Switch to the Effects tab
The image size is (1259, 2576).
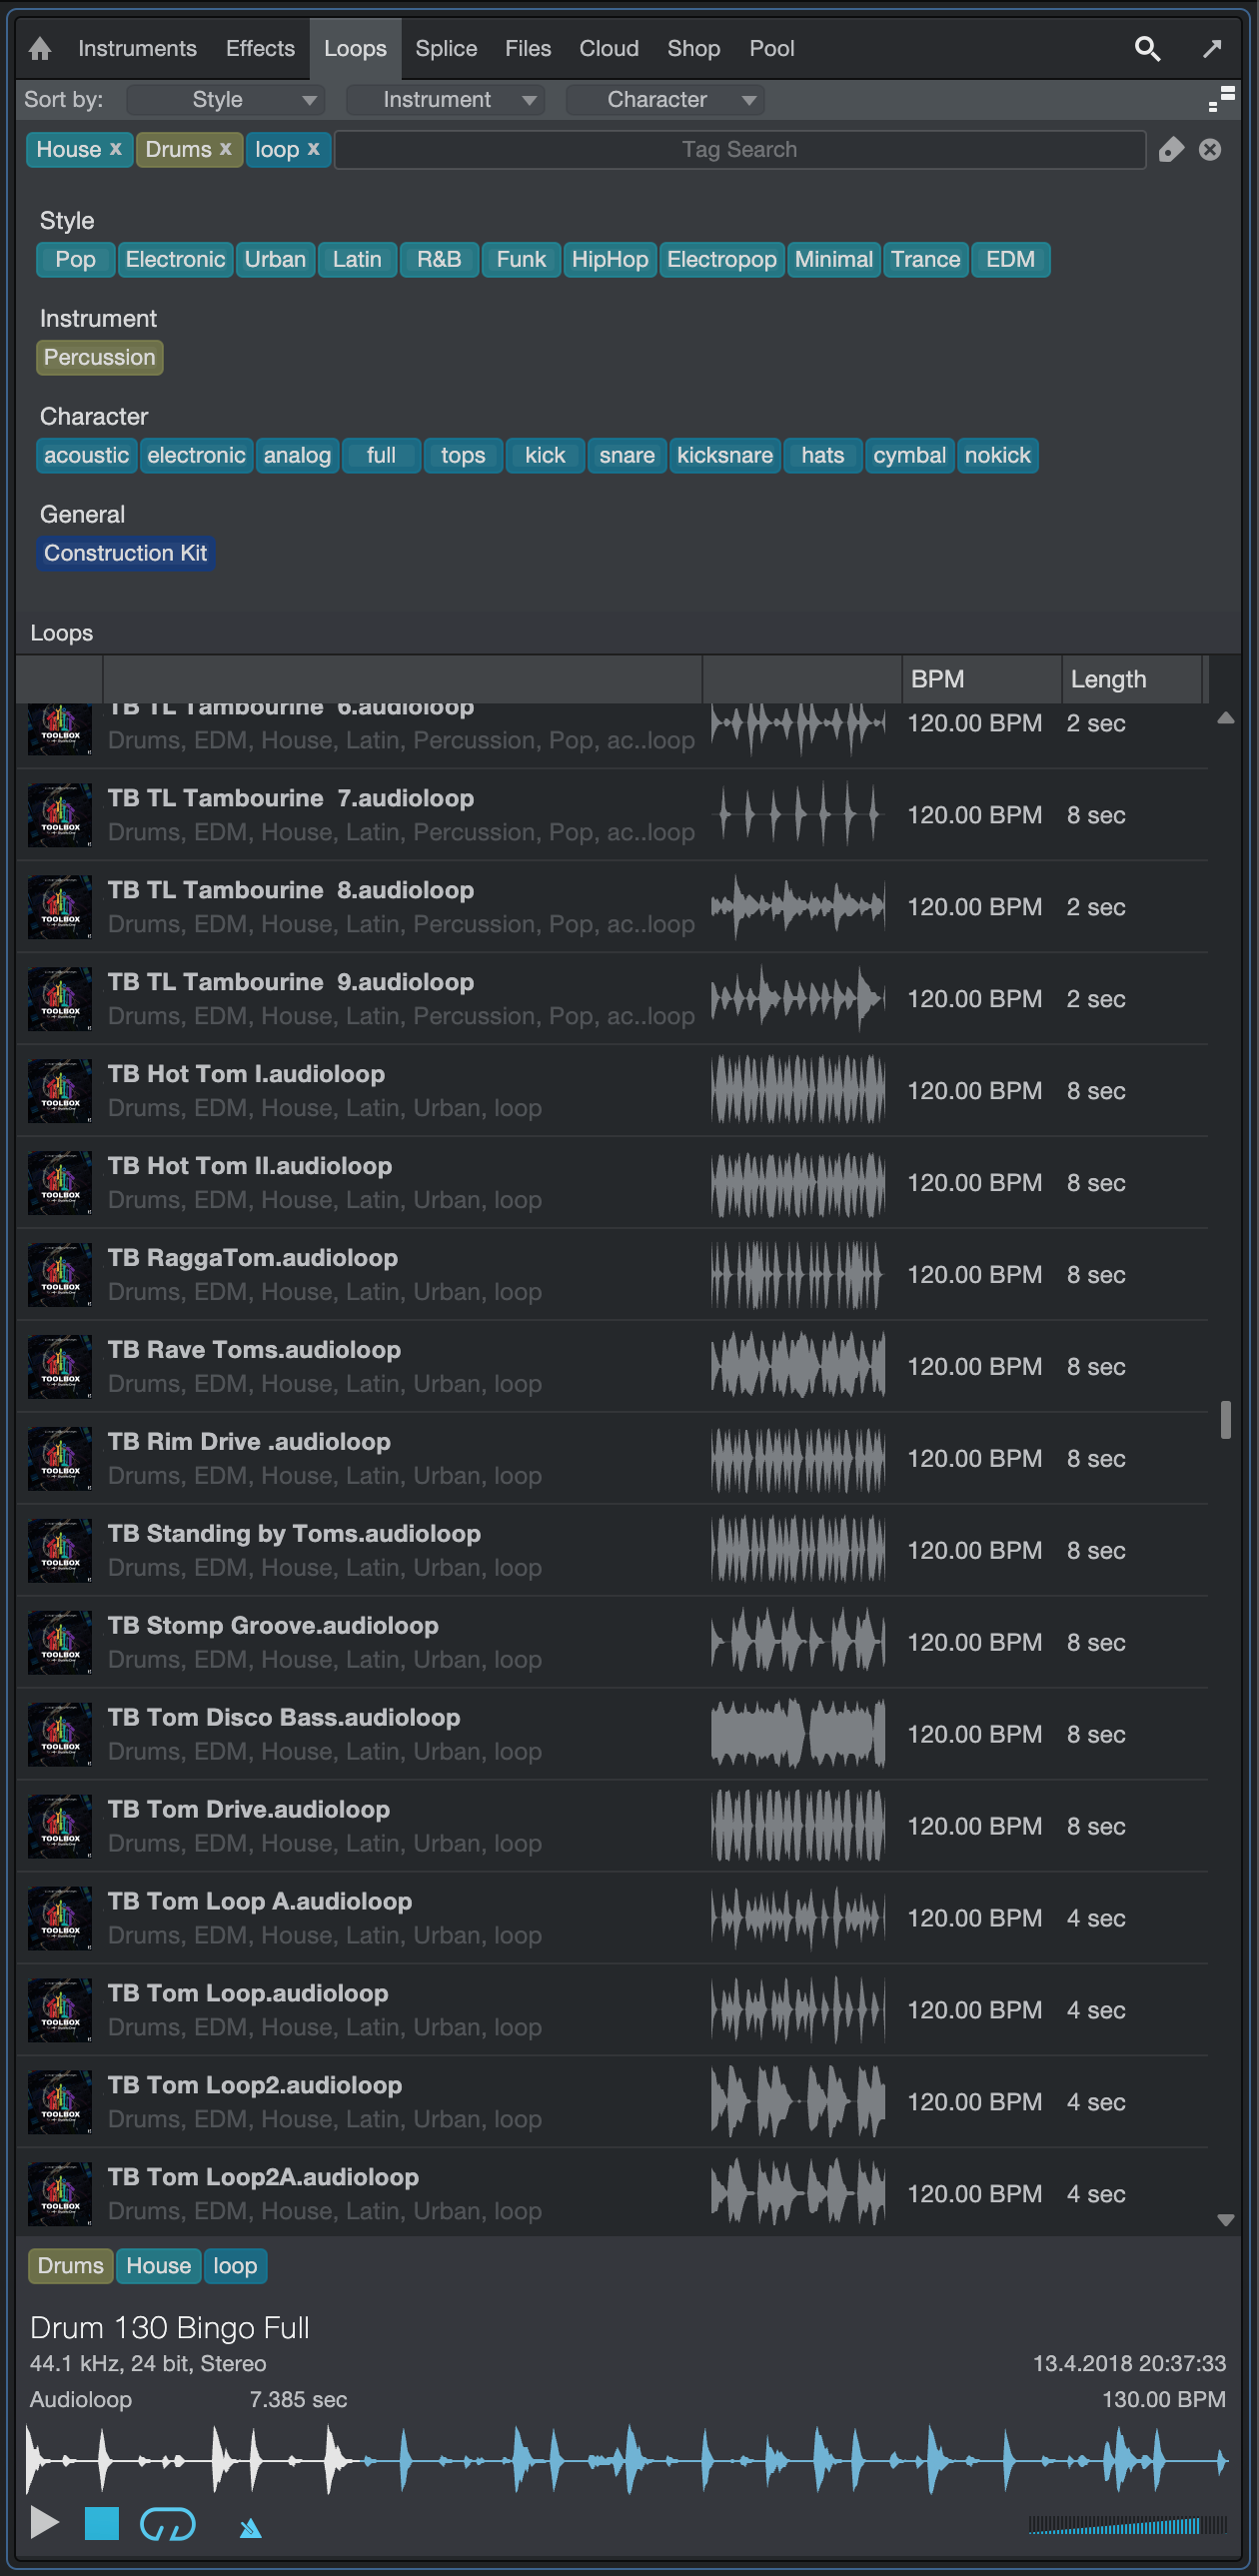pos(260,48)
